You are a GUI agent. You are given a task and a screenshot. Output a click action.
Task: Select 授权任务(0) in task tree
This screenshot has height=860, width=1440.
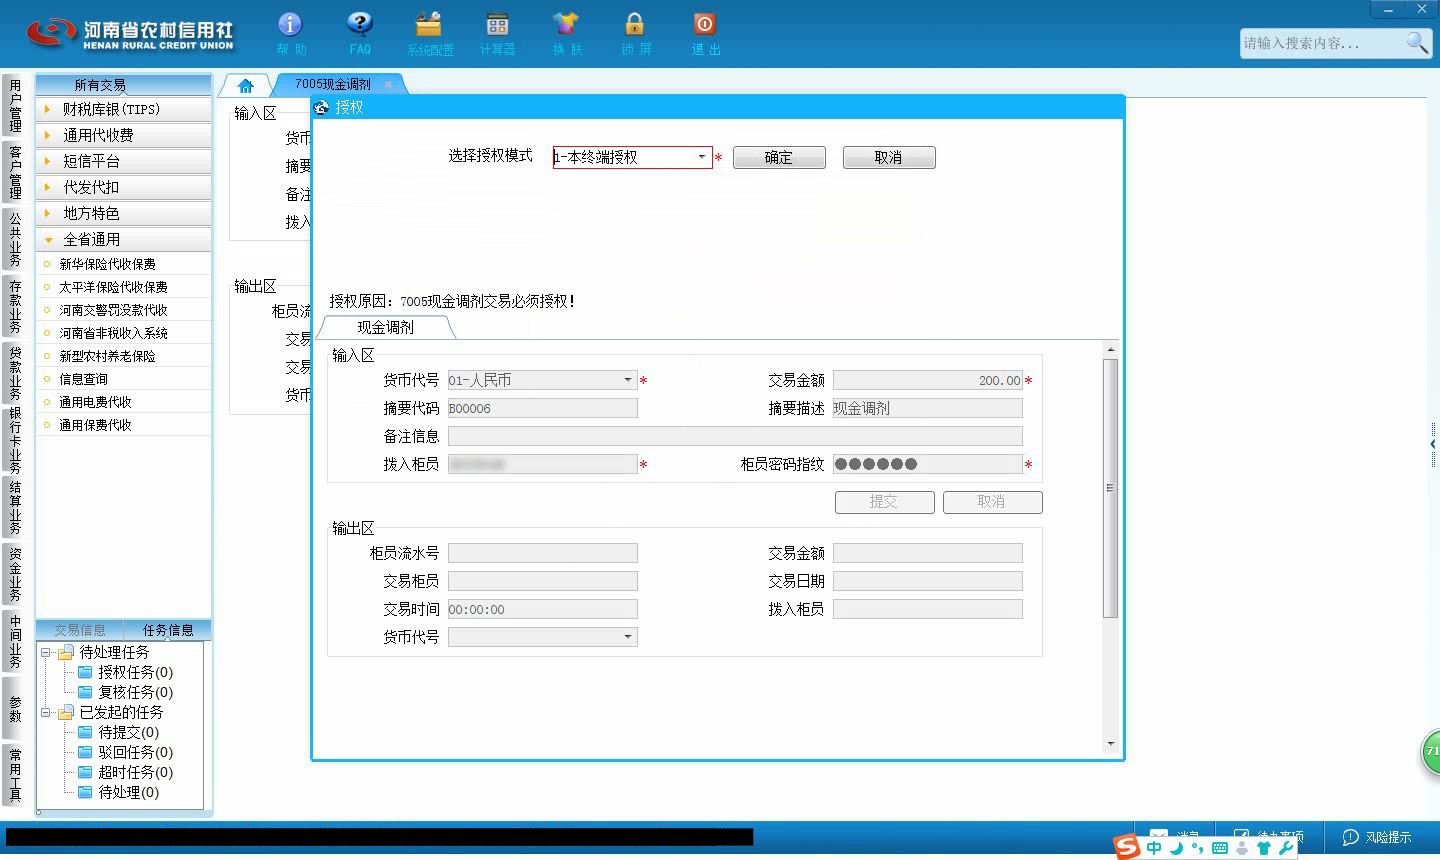(x=135, y=672)
